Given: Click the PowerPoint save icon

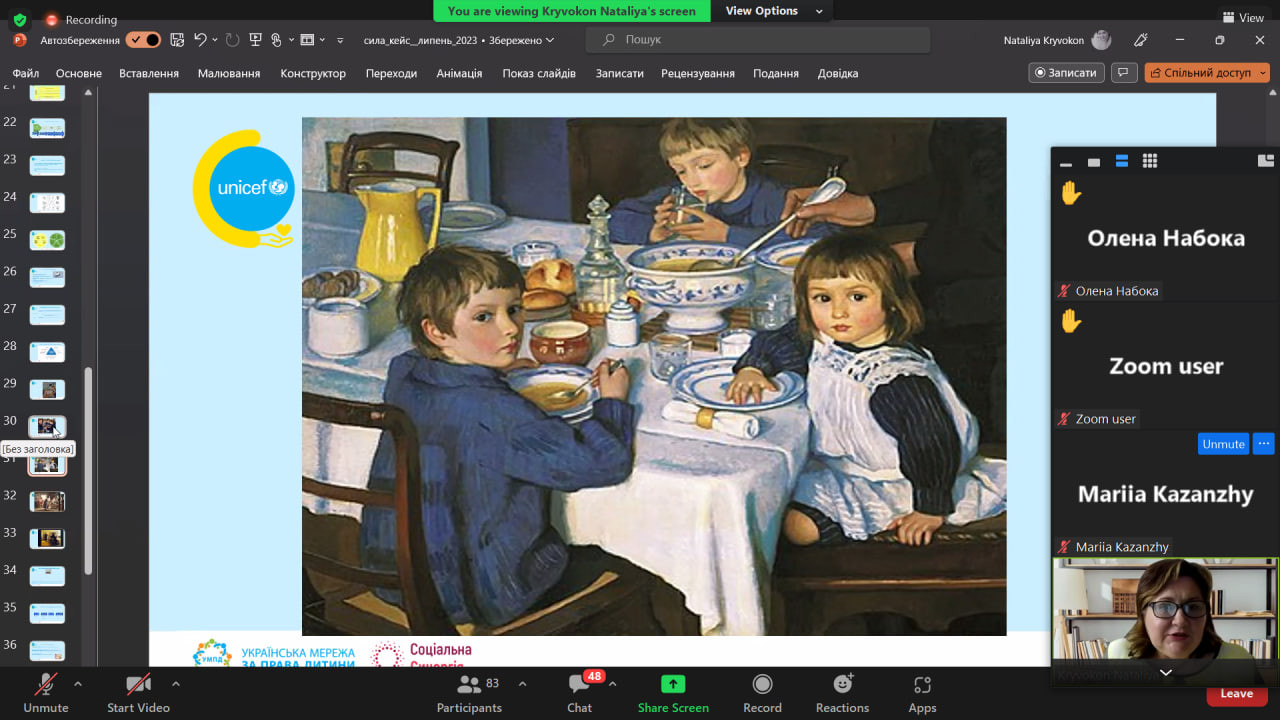Looking at the screenshot, I should tap(177, 40).
